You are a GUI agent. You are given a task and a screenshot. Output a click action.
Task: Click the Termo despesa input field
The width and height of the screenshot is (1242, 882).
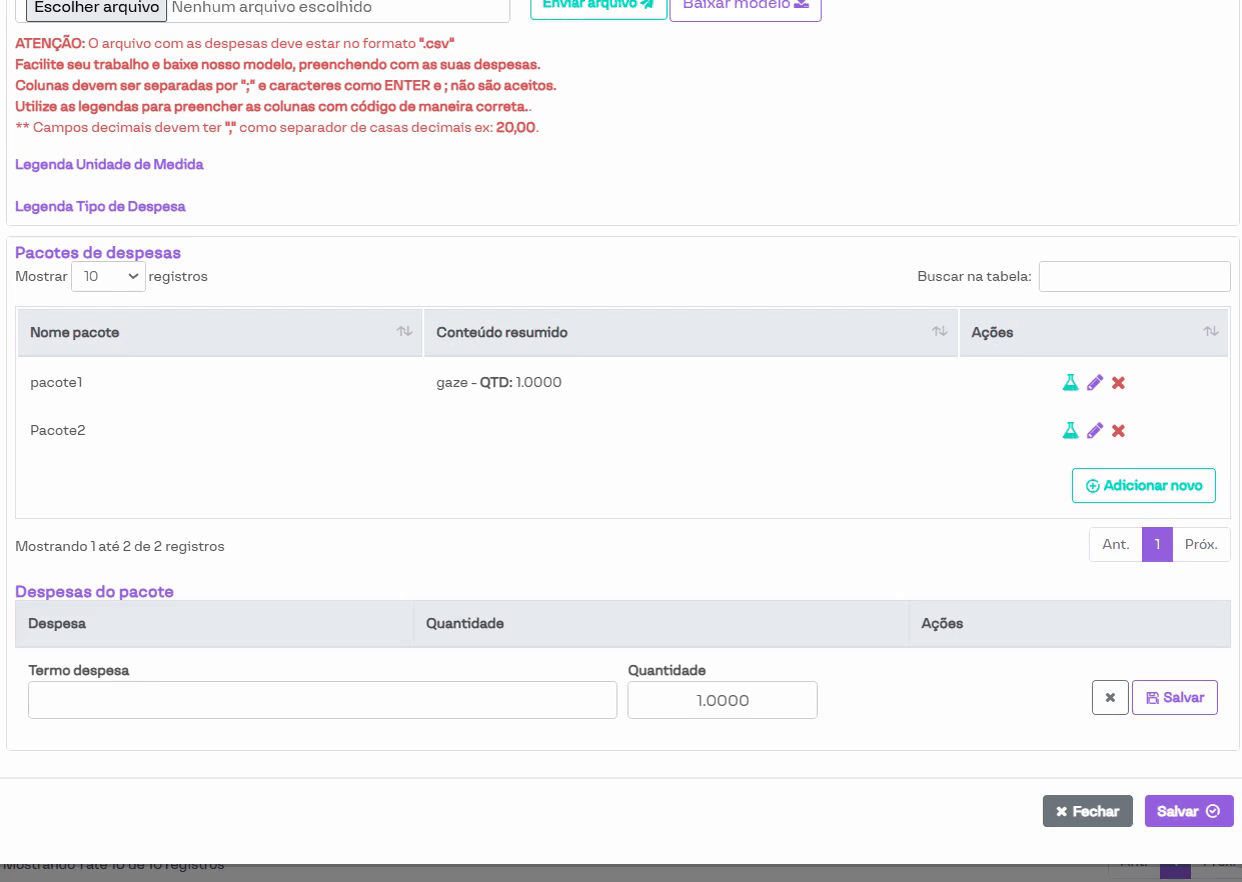322,700
